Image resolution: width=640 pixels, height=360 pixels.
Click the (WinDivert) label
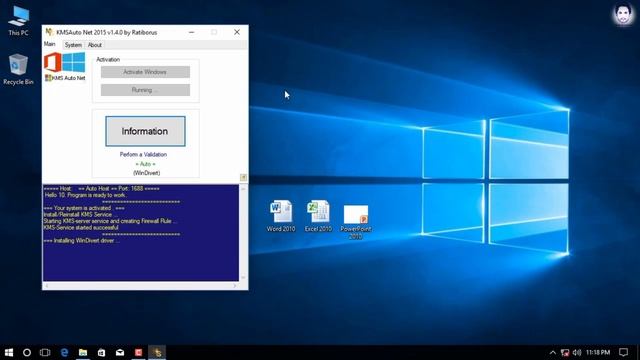click(147, 173)
